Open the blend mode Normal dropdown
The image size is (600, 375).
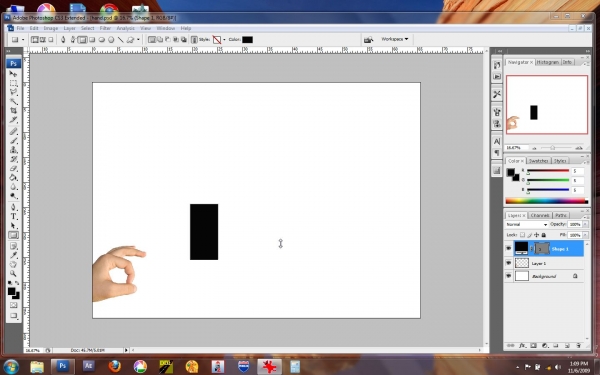(527, 224)
